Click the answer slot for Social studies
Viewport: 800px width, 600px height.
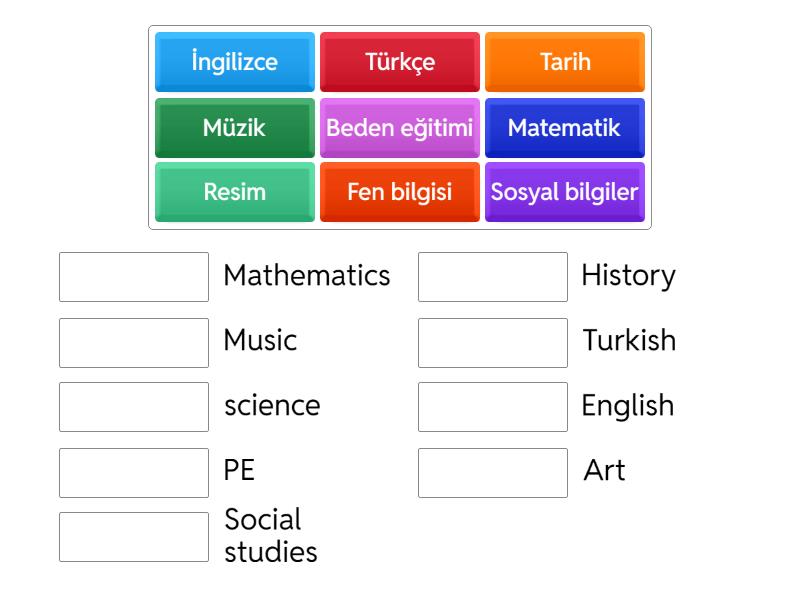(134, 537)
